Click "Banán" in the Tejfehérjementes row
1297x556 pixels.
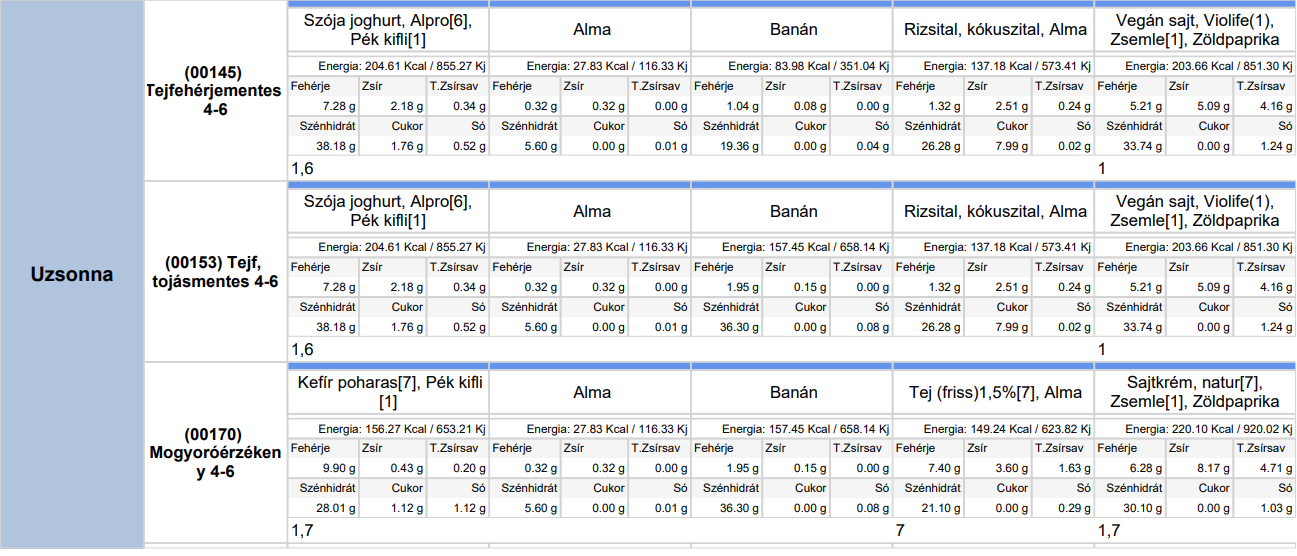791,30
